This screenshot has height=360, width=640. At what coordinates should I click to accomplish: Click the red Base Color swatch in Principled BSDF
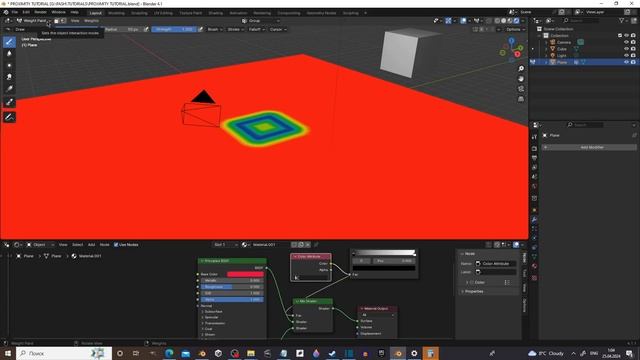tap(245, 274)
